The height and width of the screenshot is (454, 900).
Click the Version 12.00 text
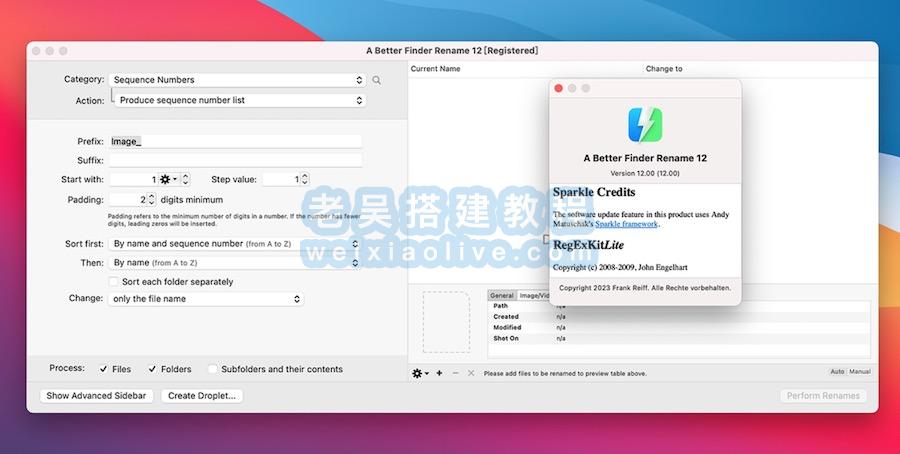tap(645, 173)
